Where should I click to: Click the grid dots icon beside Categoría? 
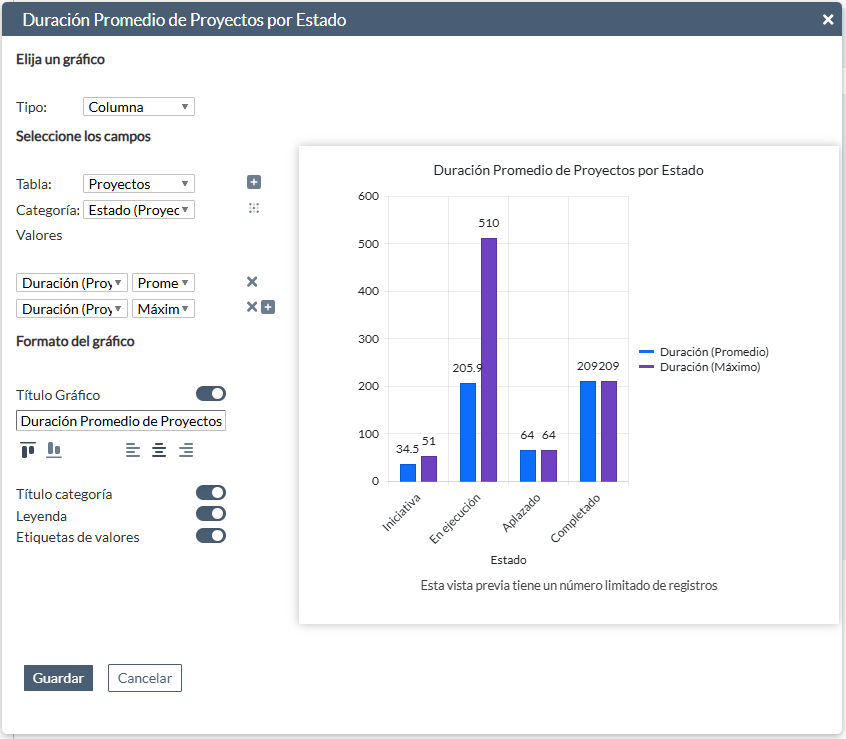point(254,208)
